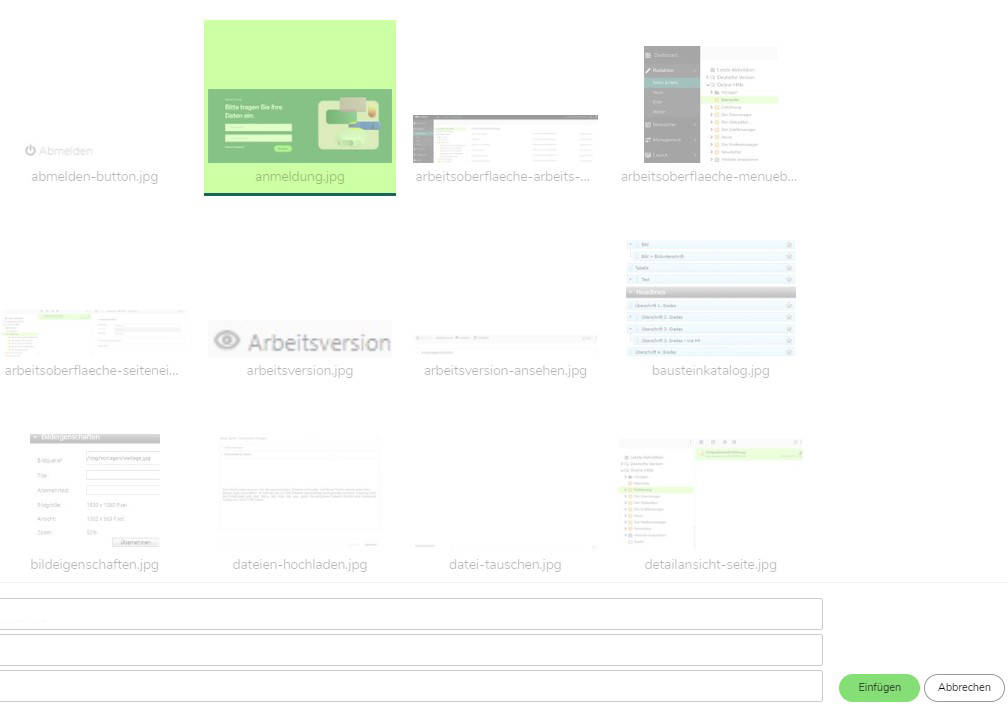Click the arbeitsversion.jpg file name

coord(300,371)
